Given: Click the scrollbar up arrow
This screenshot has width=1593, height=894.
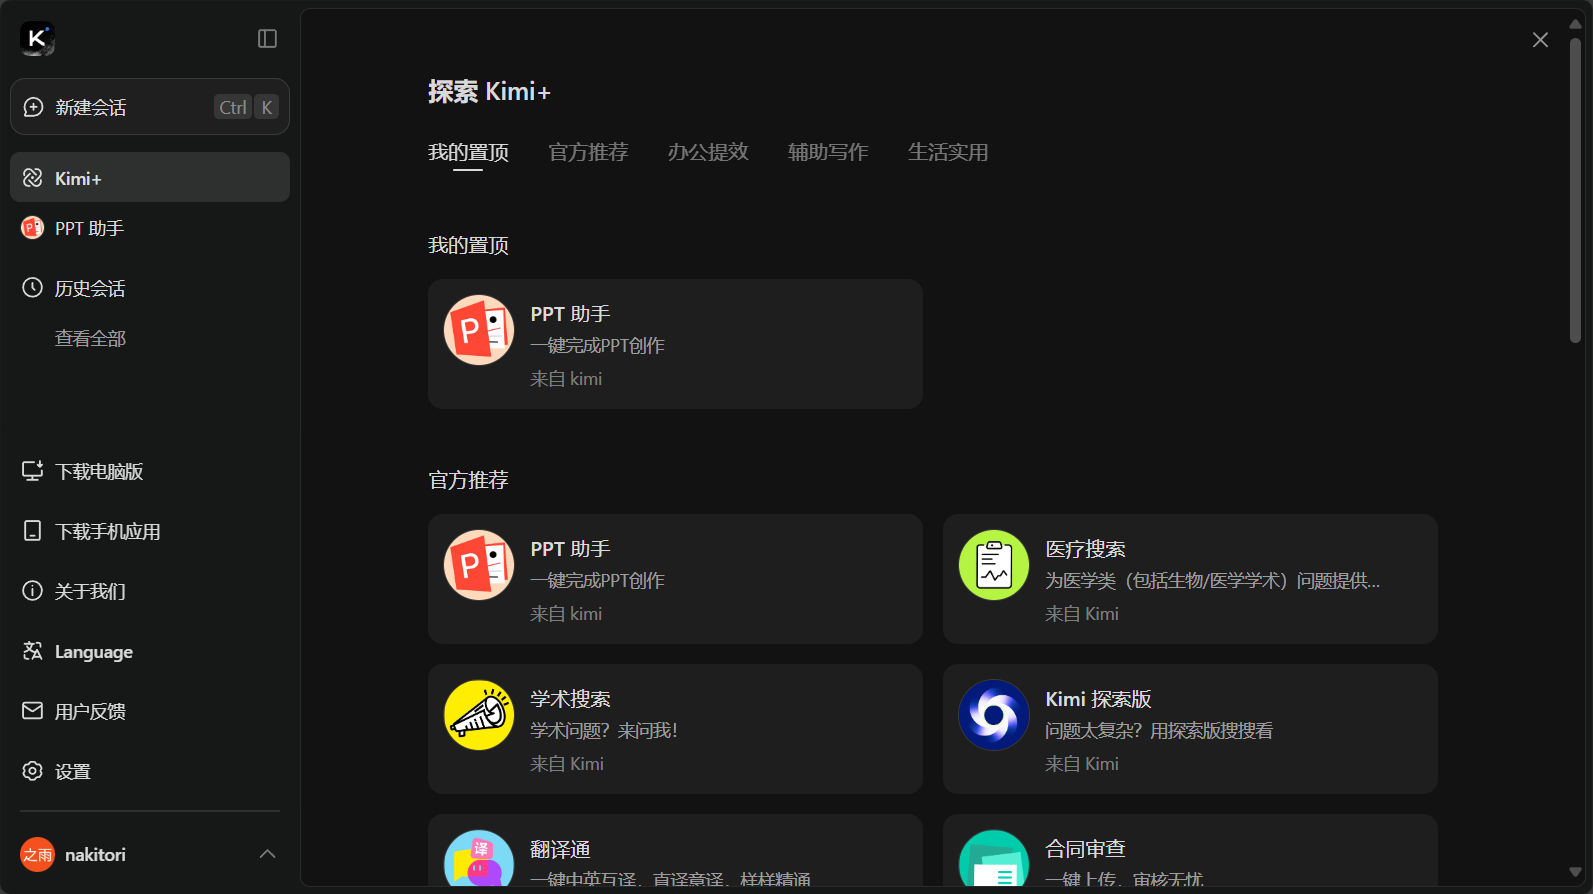Looking at the screenshot, I should coord(1575,24).
